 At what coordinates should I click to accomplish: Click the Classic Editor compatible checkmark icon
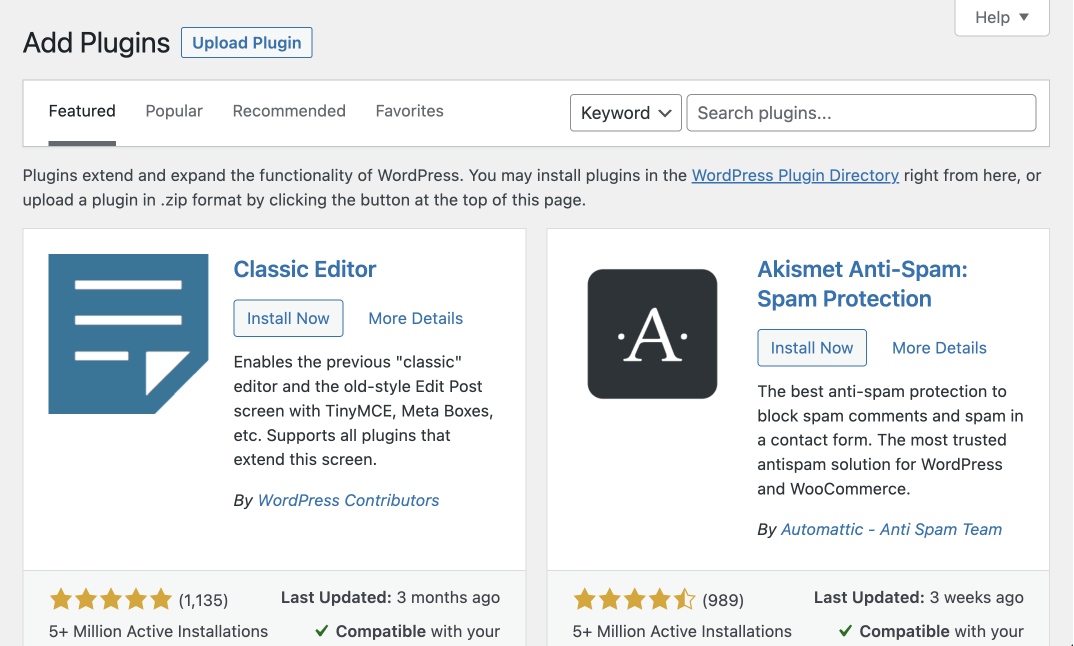pos(321,630)
